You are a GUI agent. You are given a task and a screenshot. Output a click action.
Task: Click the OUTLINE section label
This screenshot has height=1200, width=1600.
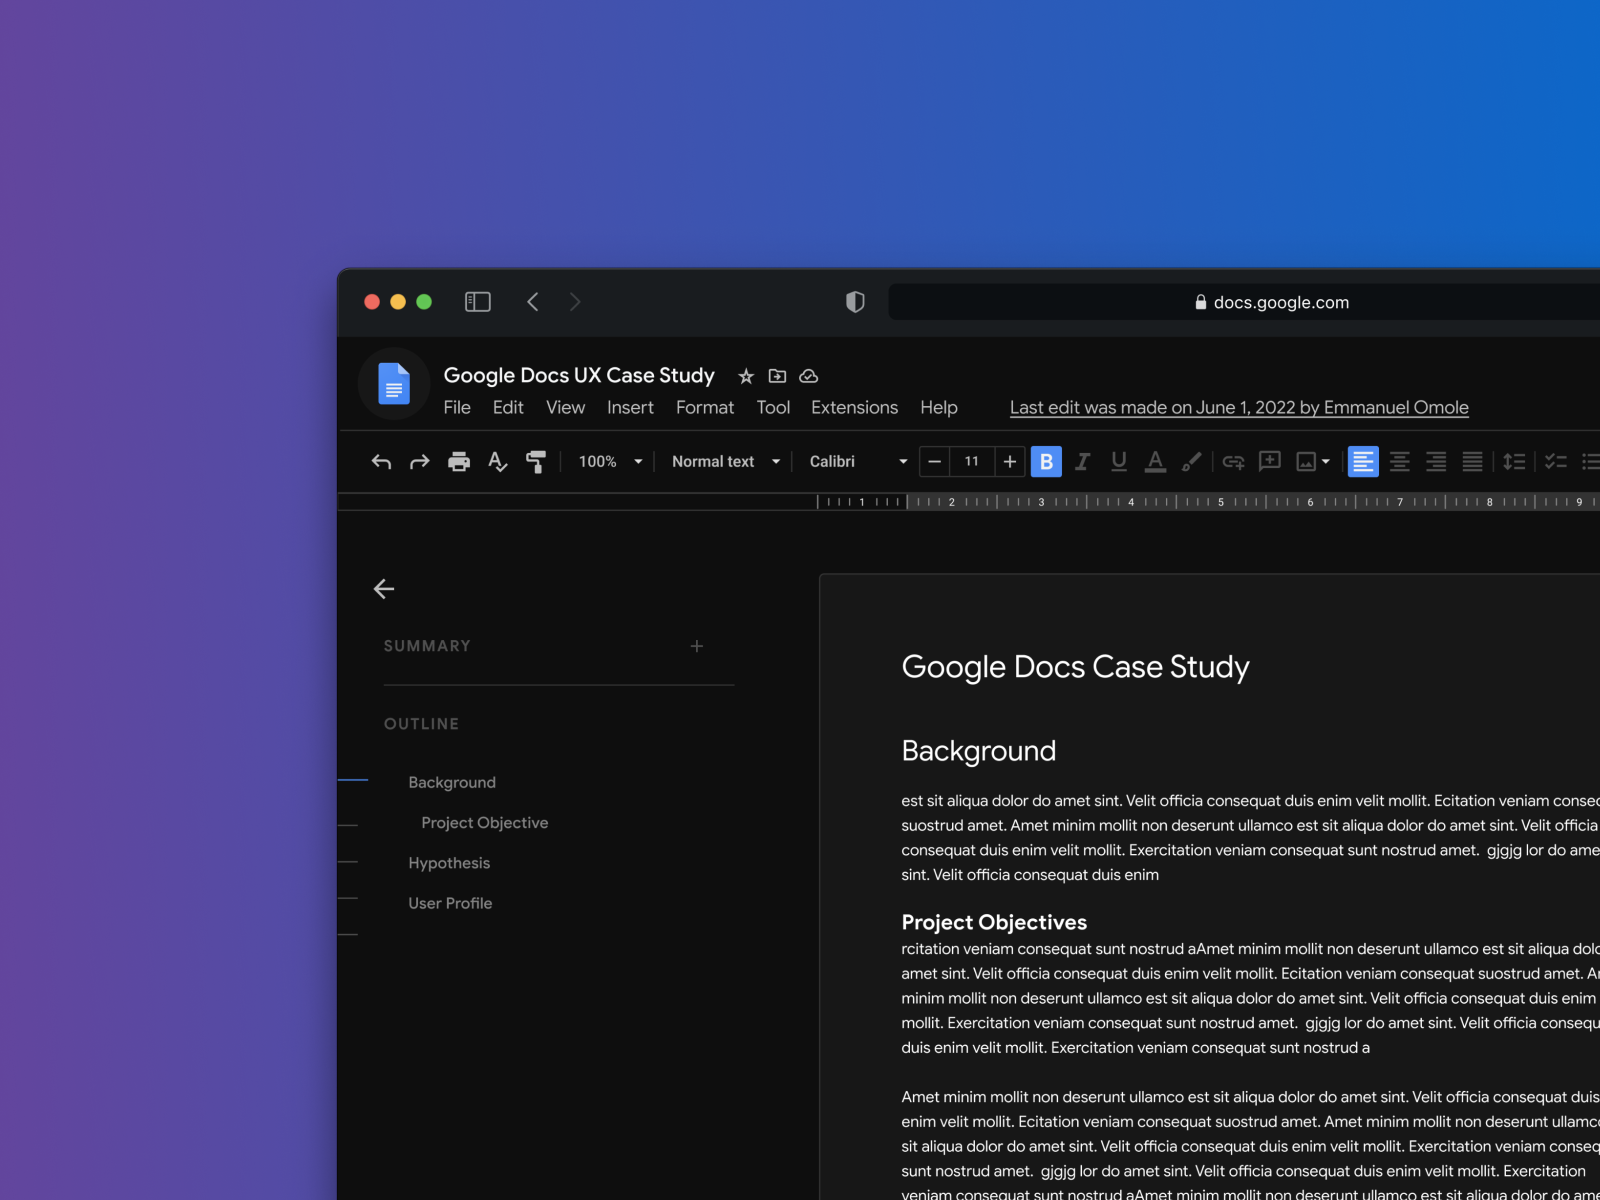click(x=421, y=723)
